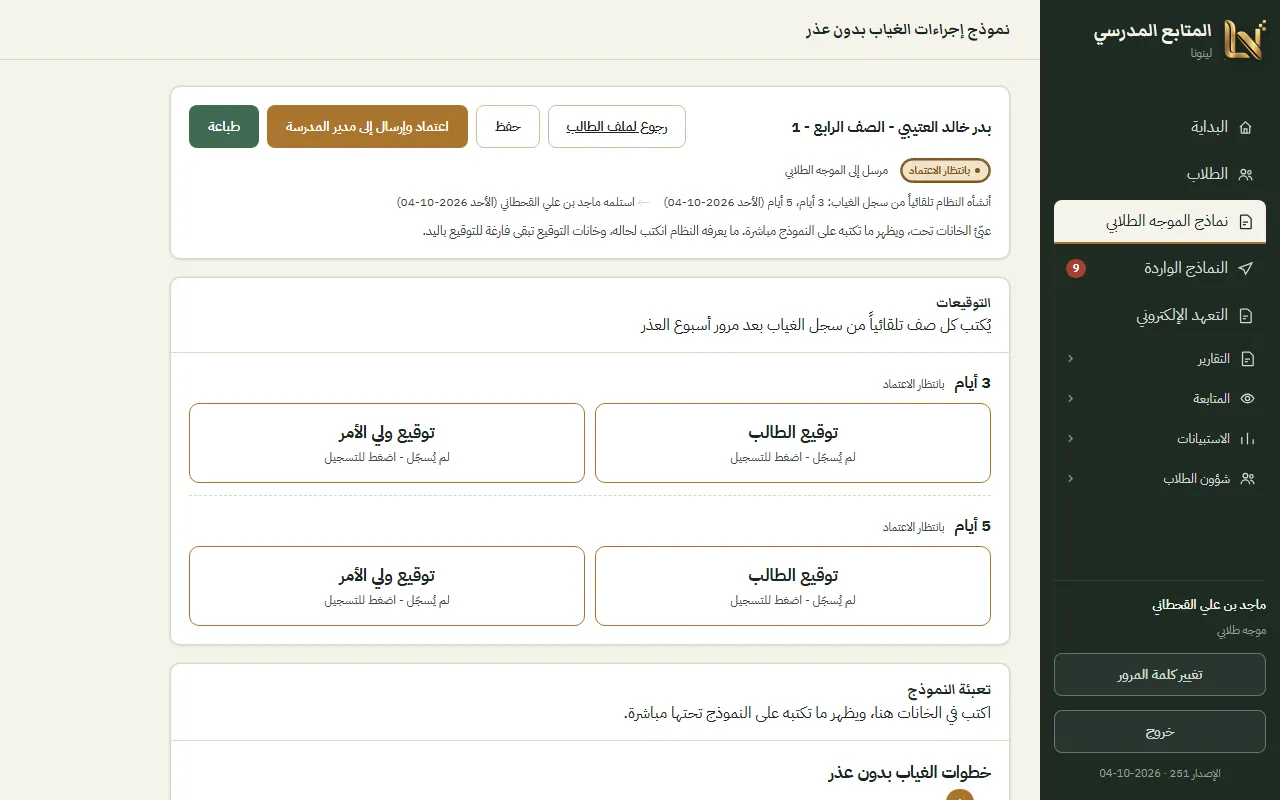
Task: Expand the شؤون الطلاب submenu chevron
Action: (1071, 479)
